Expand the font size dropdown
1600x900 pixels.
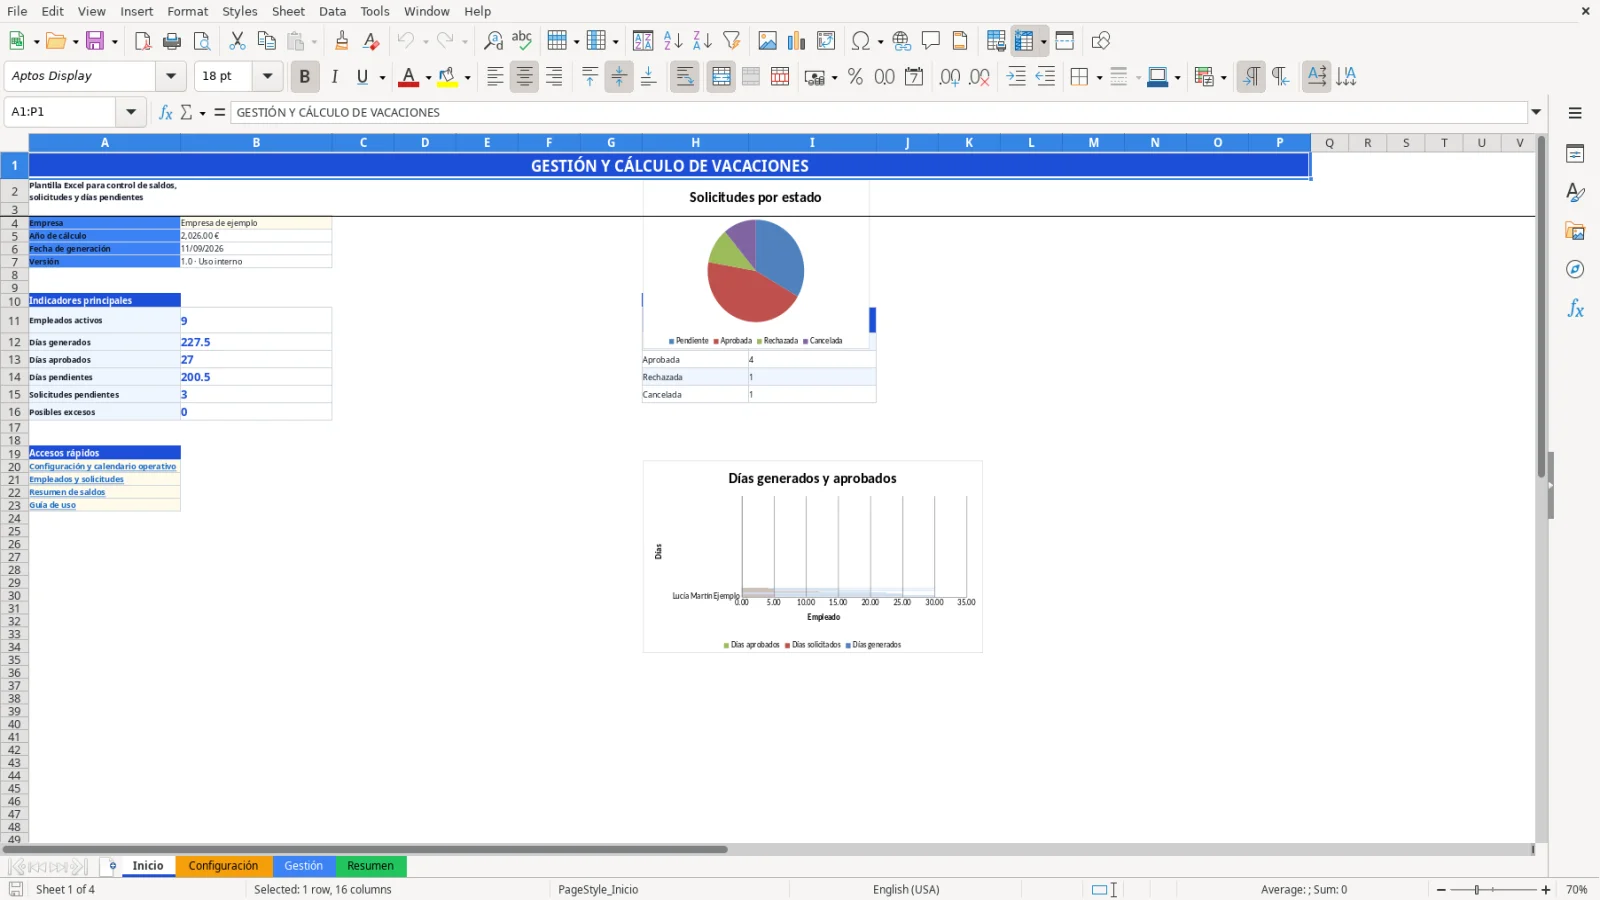click(x=267, y=76)
